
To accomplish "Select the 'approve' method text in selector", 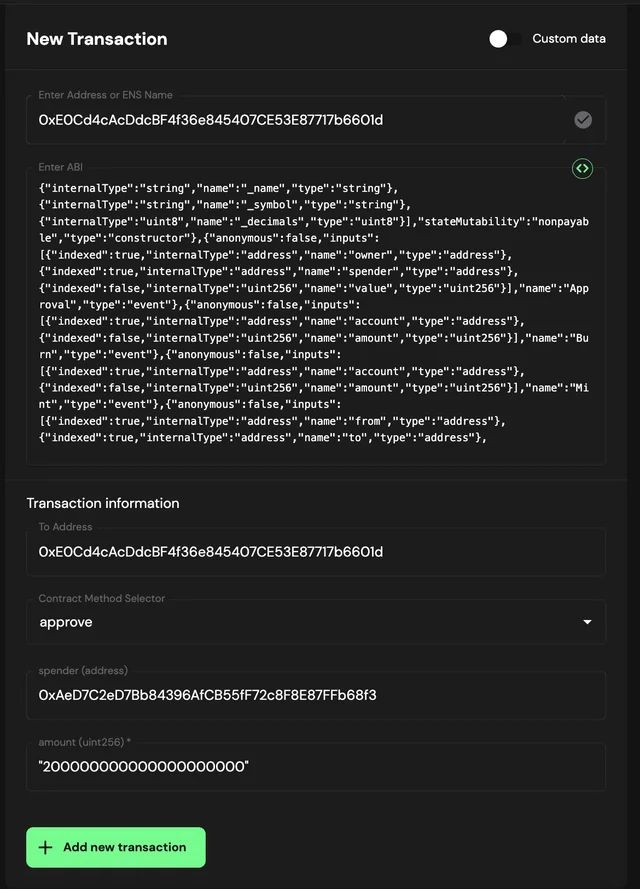I will 66,622.
